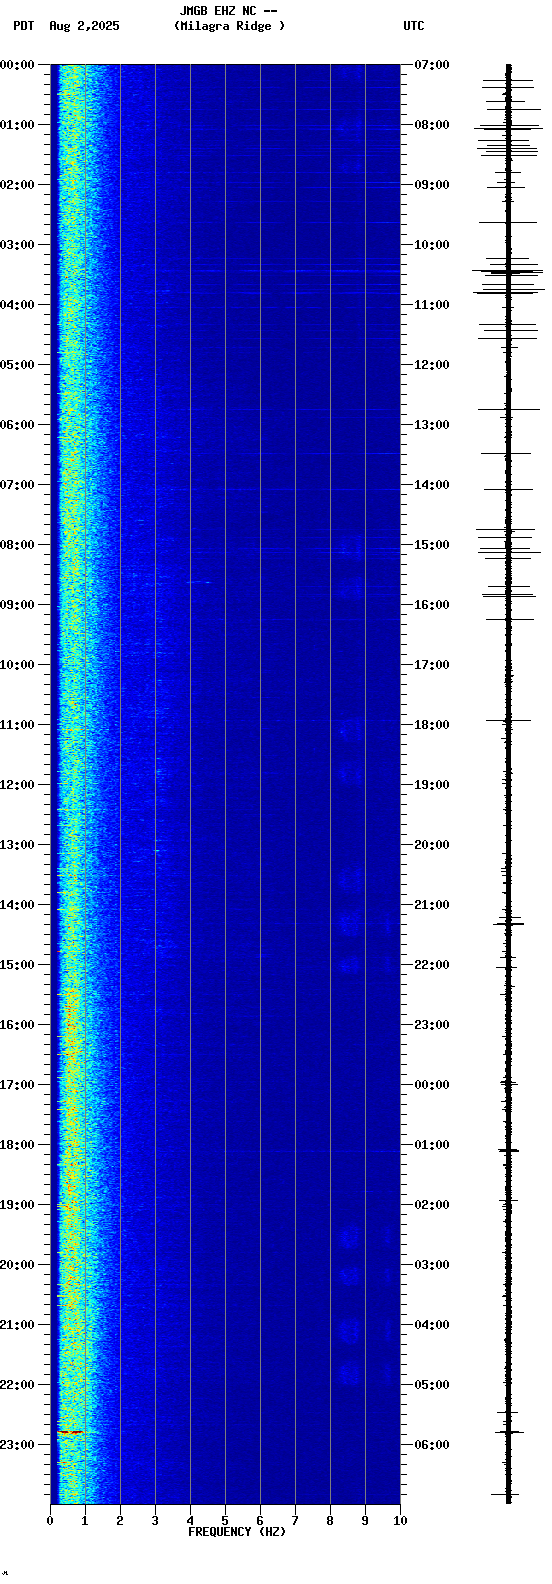
Task: Click the station title "JMGB EHZ NC --"
Action: pos(228,11)
